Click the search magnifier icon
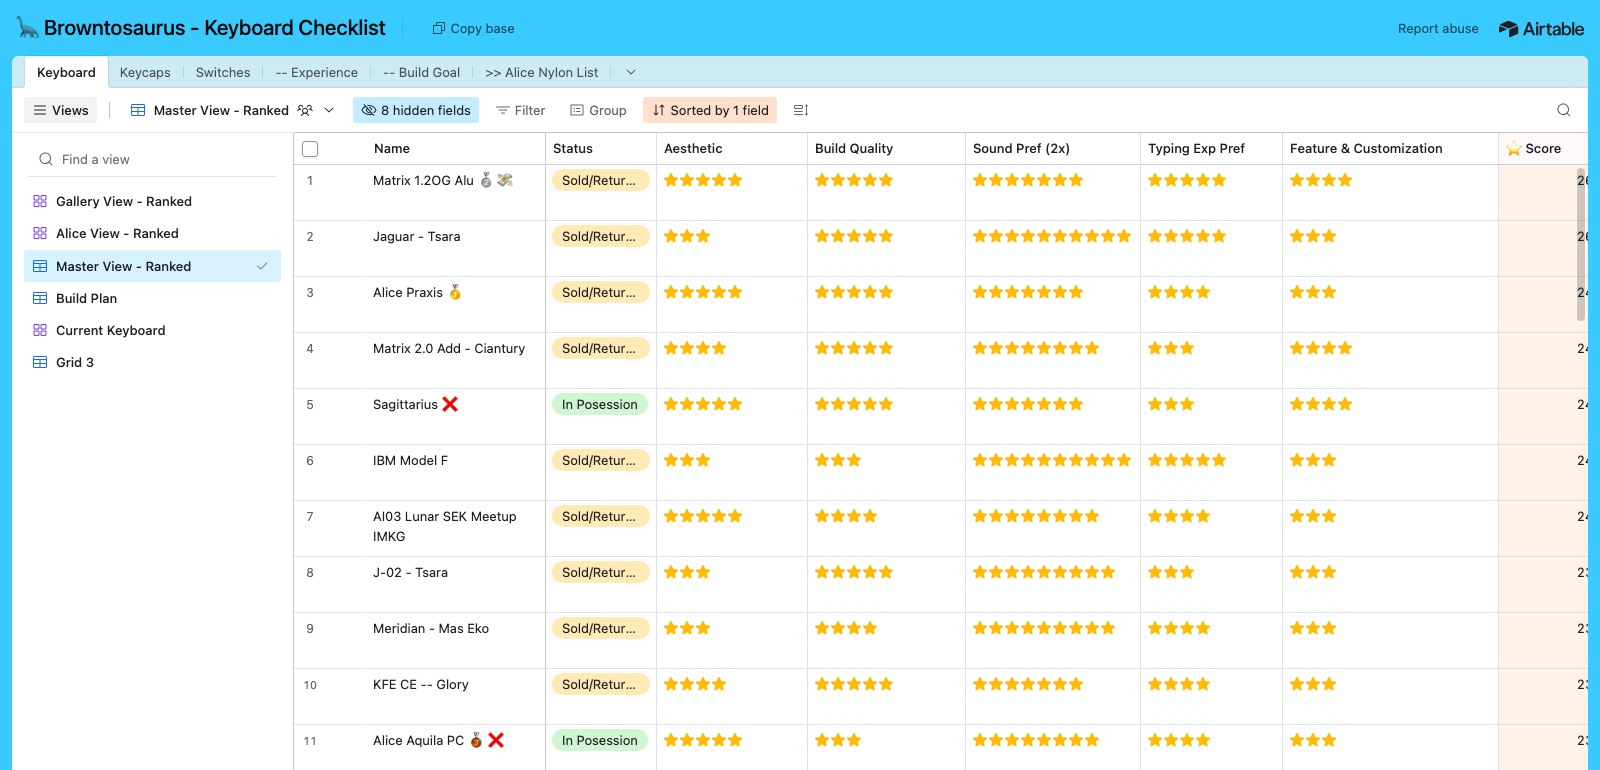The height and width of the screenshot is (770, 1600). 1564,110
